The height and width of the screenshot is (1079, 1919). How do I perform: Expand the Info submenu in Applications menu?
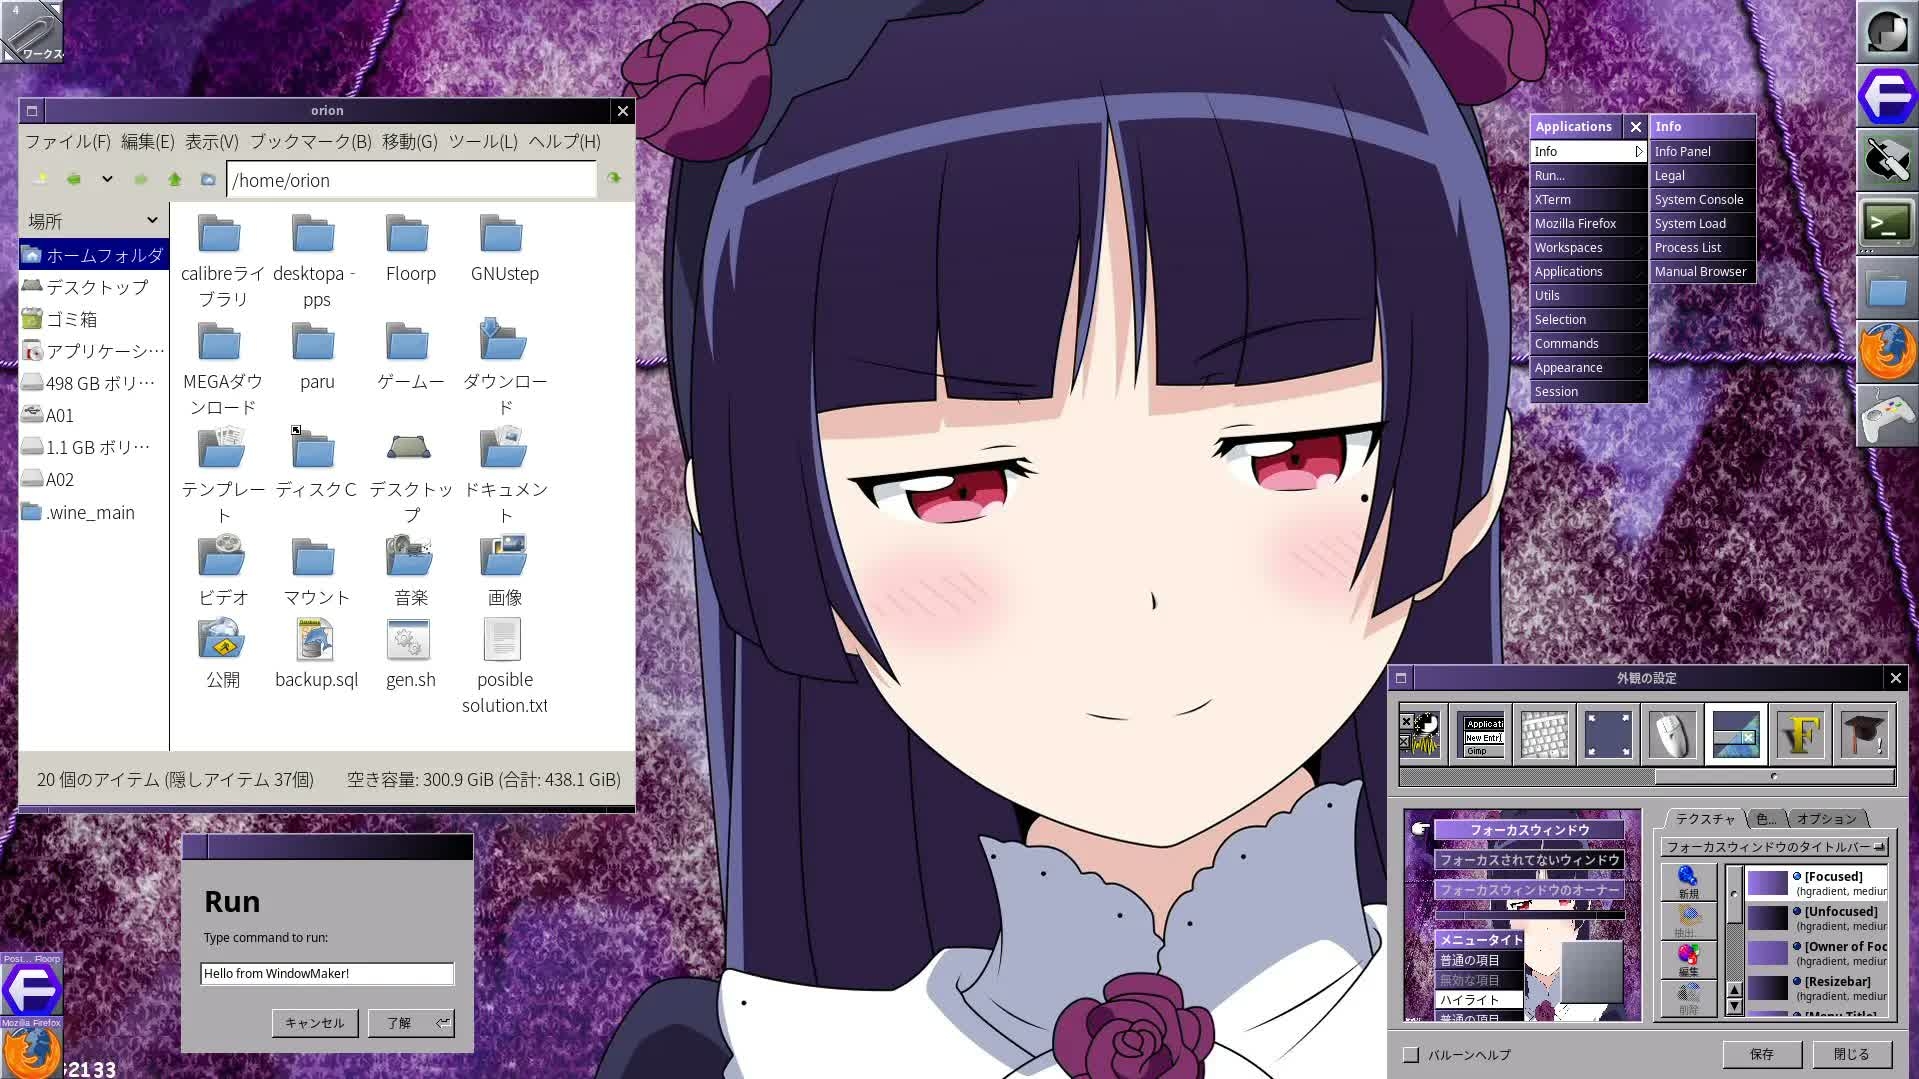[x=1588, y=152]
